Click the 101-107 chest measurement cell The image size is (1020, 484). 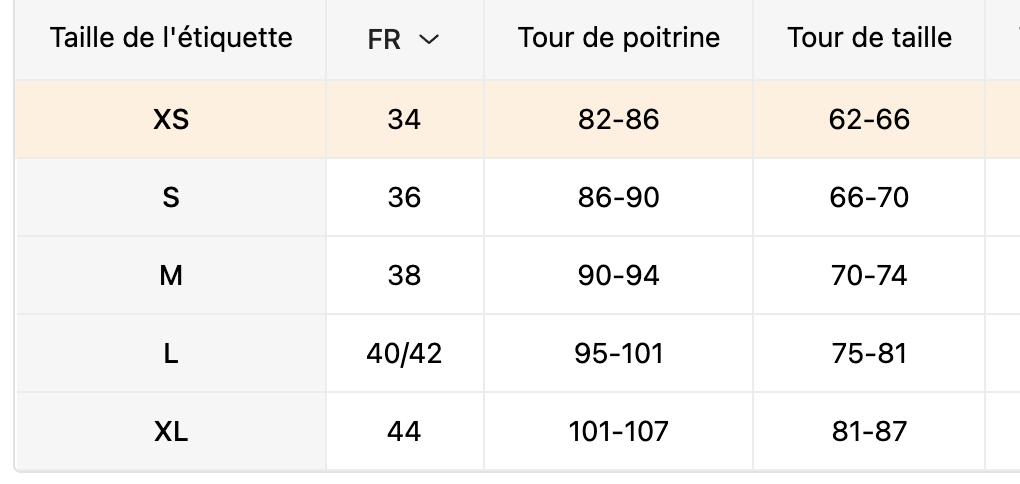[619, 431]
